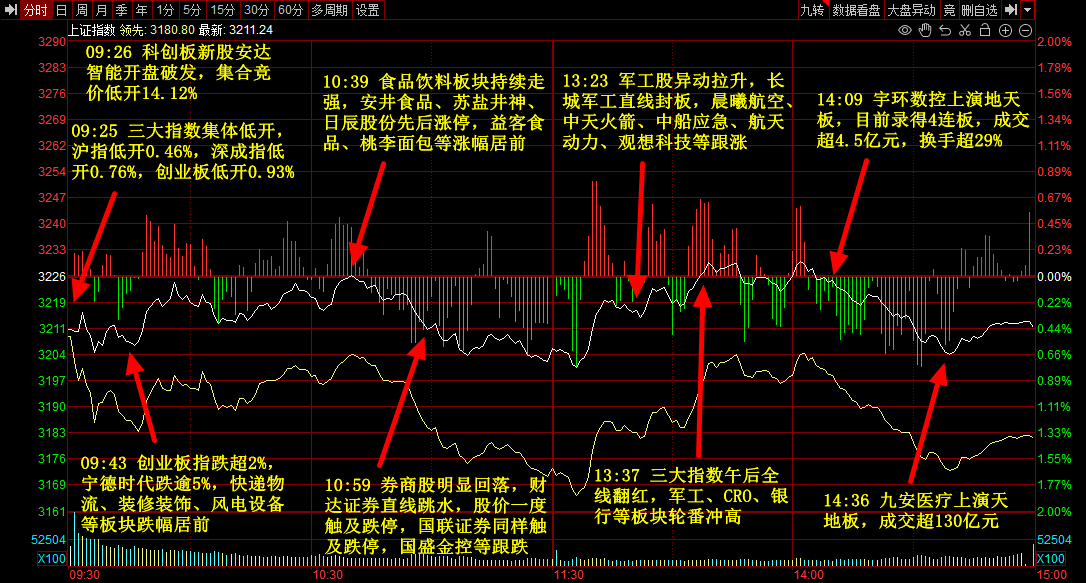Switch to the 日 daily chart tab

(61, 10)
